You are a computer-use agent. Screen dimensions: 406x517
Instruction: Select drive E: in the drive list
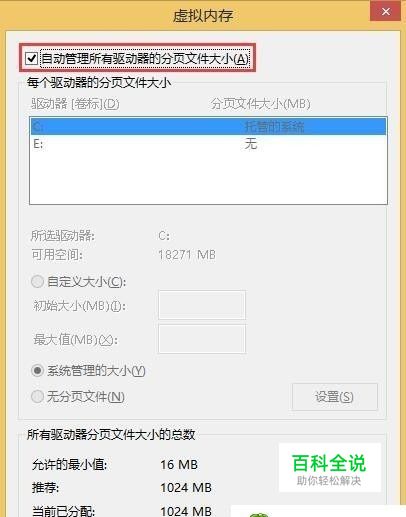click(209, 144)
